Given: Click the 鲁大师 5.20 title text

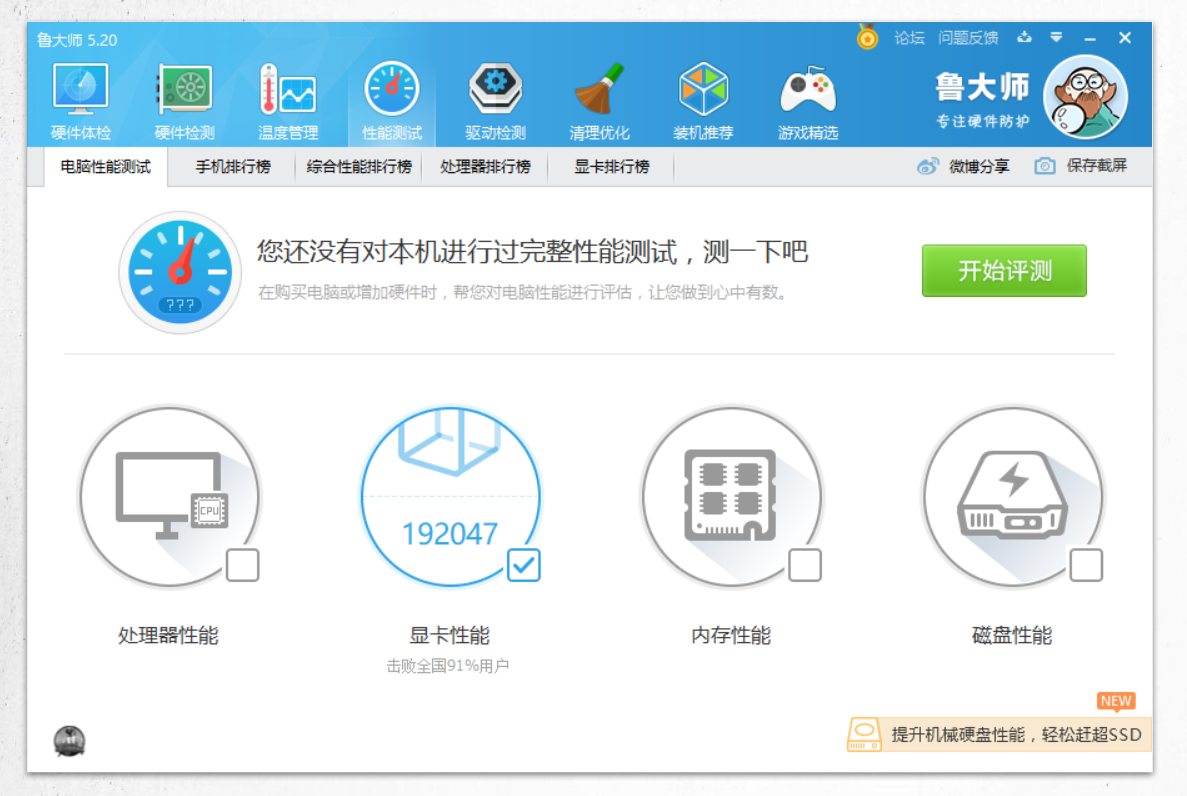Looking at the screenshot, I should pos(77,40).
